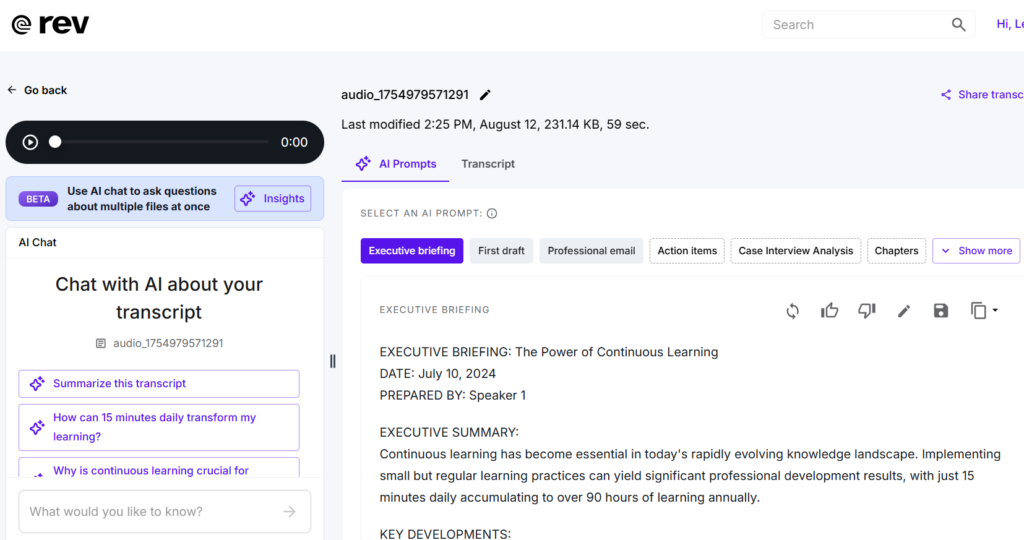Choose the Action items prompt
Image resolution: width=1024 pixels, height=540 pixels.
point(687,251)
